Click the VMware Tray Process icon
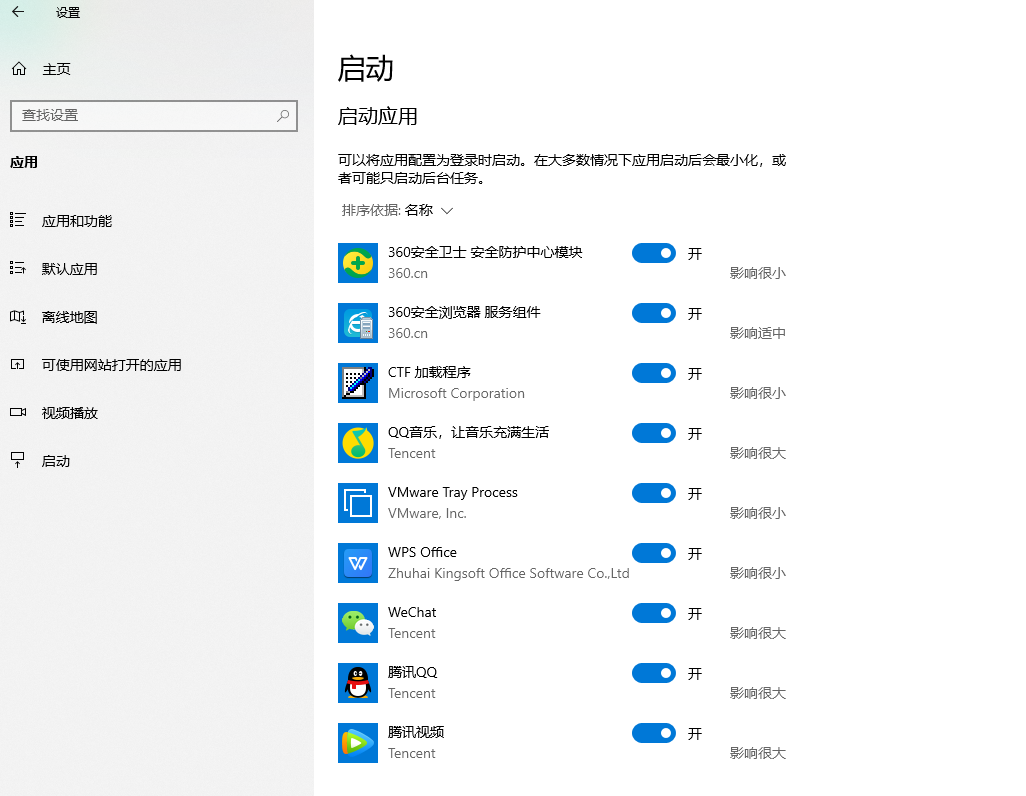 [x=357, y=503]
